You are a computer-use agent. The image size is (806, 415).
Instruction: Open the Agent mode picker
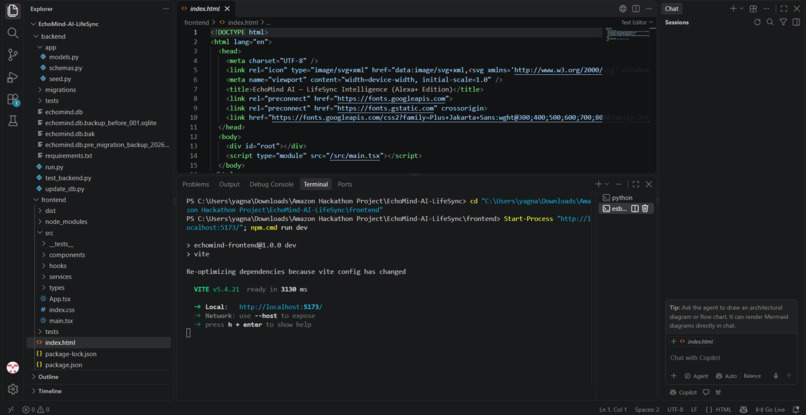click(696, 376)
